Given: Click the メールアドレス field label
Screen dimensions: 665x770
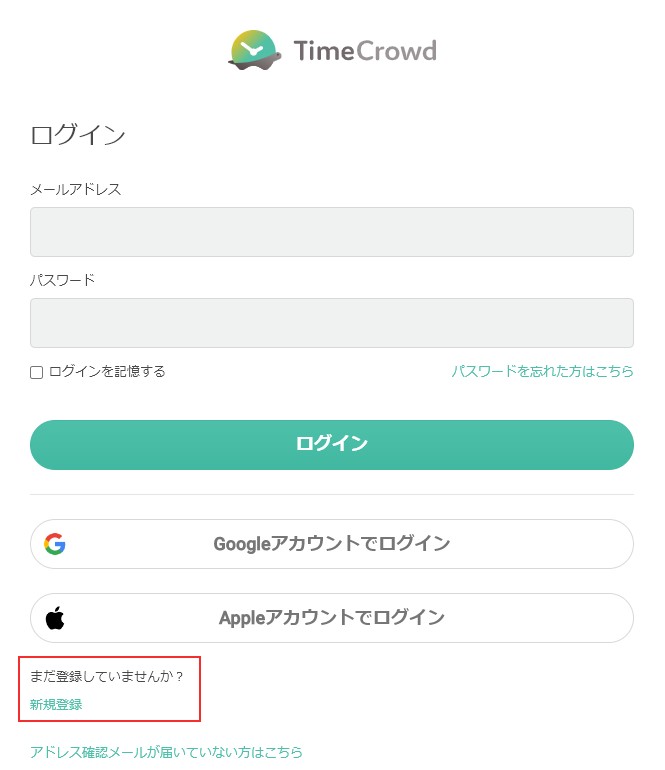Looking at the screenshot, I should pos(76,189).
